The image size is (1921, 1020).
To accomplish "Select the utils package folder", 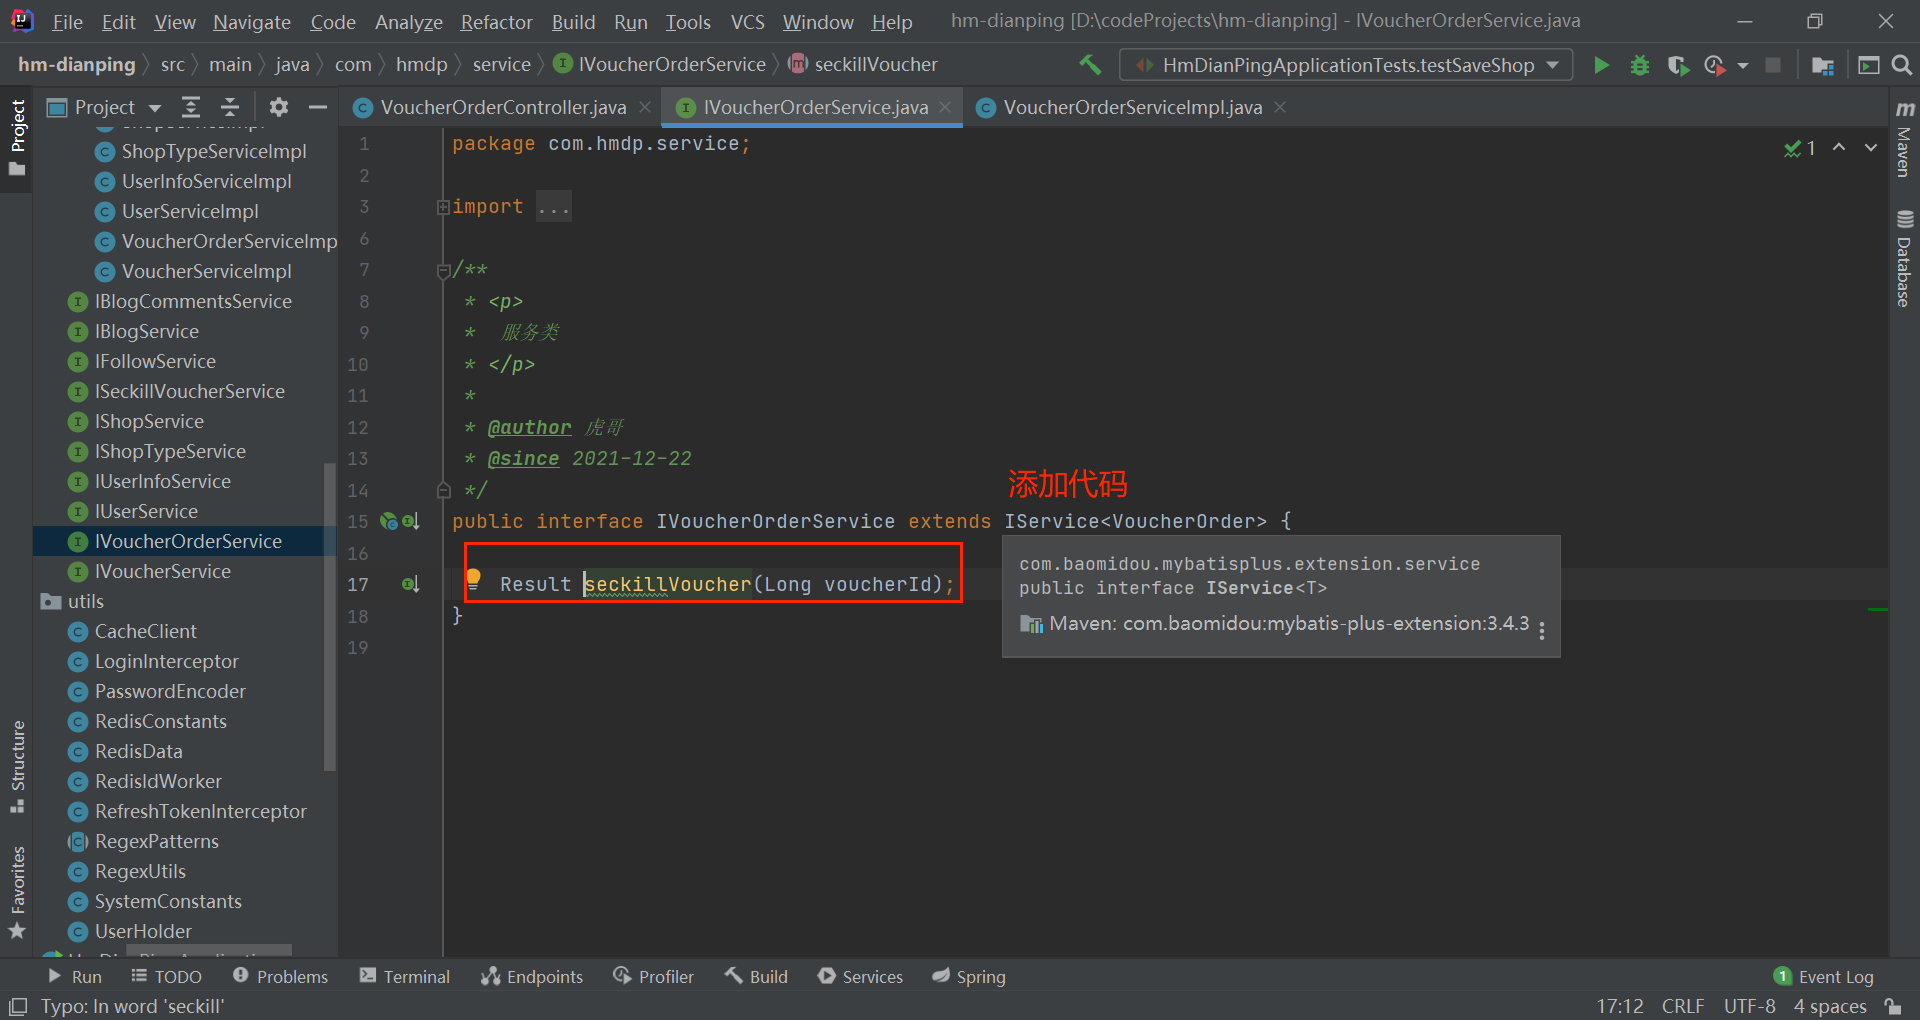I will (x=85, y=602).
